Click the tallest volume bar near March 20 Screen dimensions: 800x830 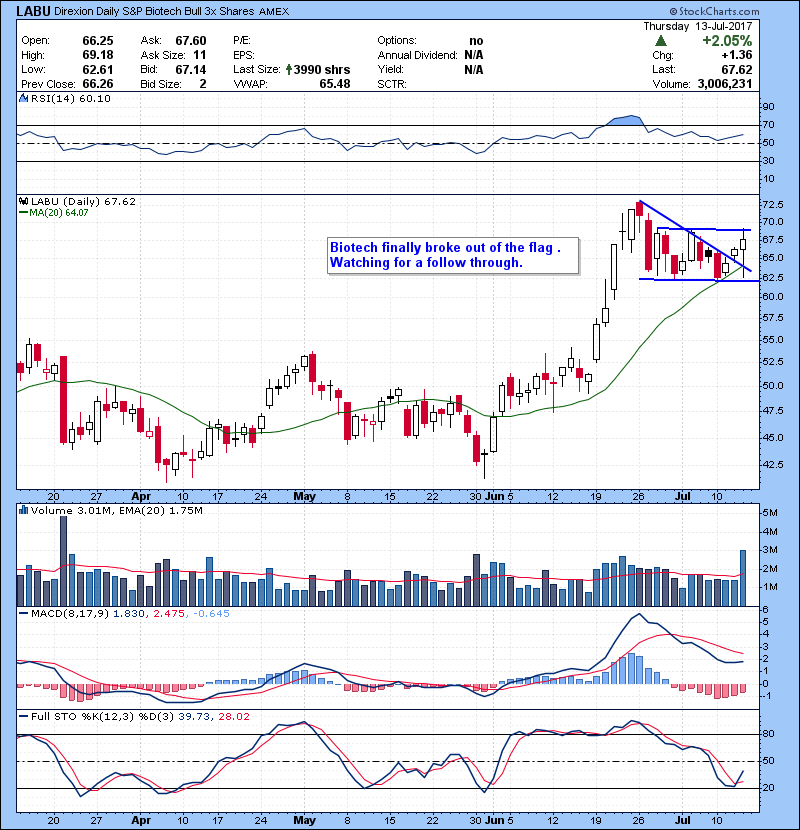(64, 561)
